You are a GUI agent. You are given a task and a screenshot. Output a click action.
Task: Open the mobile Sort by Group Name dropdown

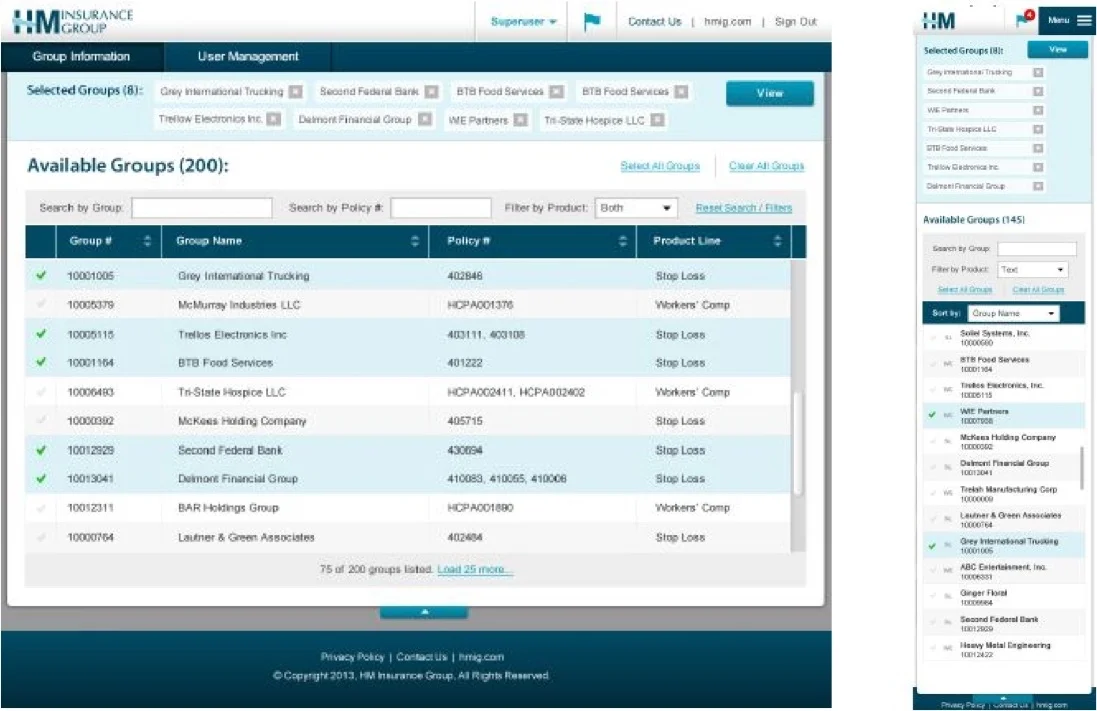point(1013,314)
